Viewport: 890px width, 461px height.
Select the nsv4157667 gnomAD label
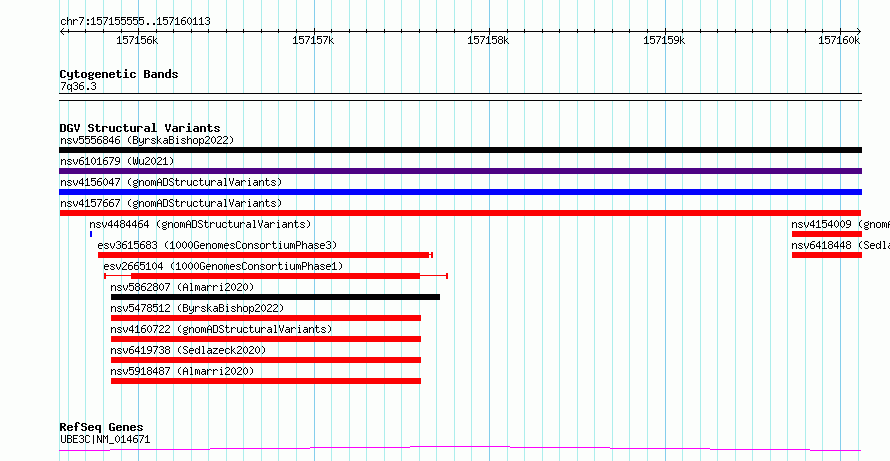coord(171,203)
